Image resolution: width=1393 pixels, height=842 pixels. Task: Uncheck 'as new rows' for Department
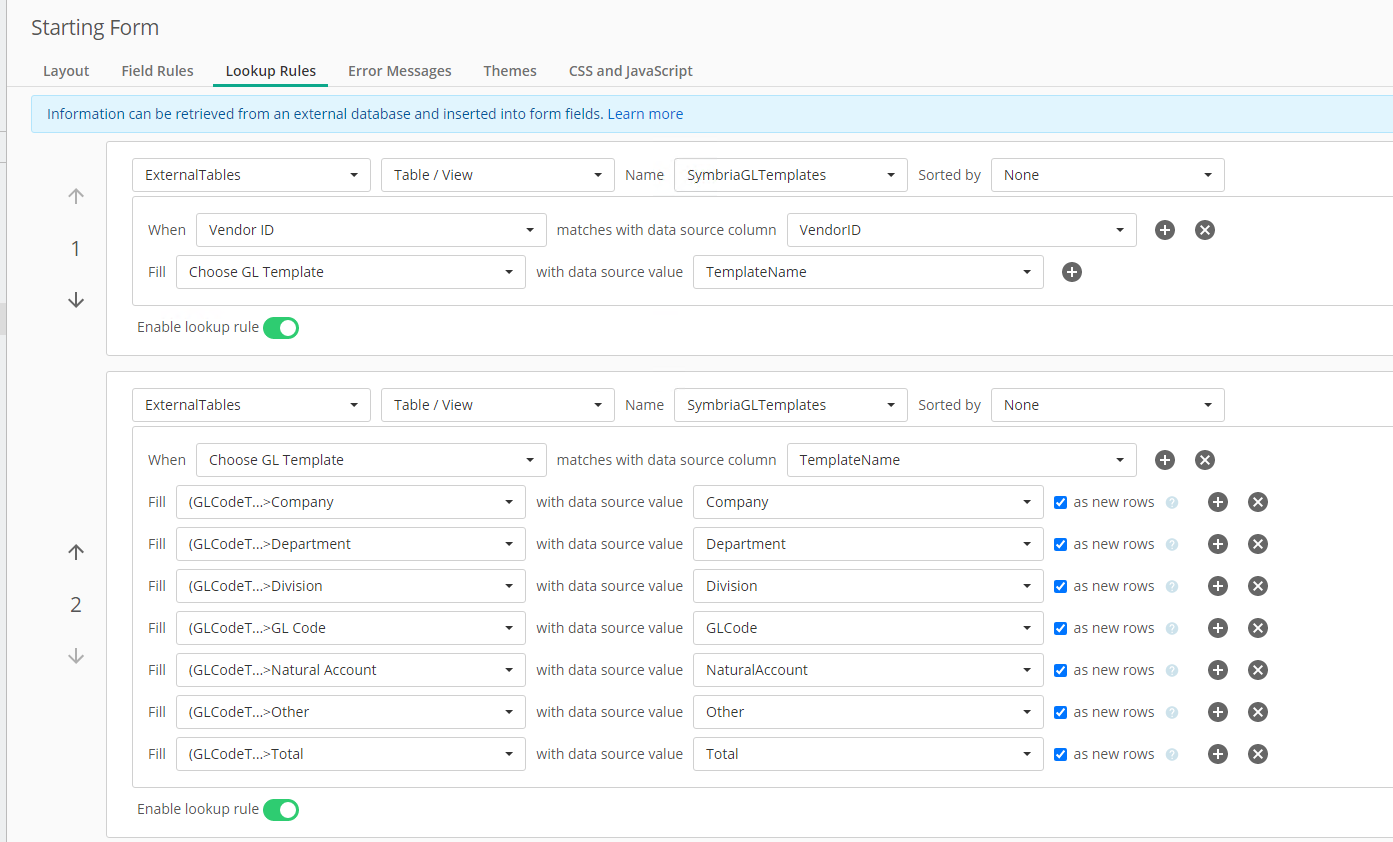pyautogui.click(x=1061, y=544)
